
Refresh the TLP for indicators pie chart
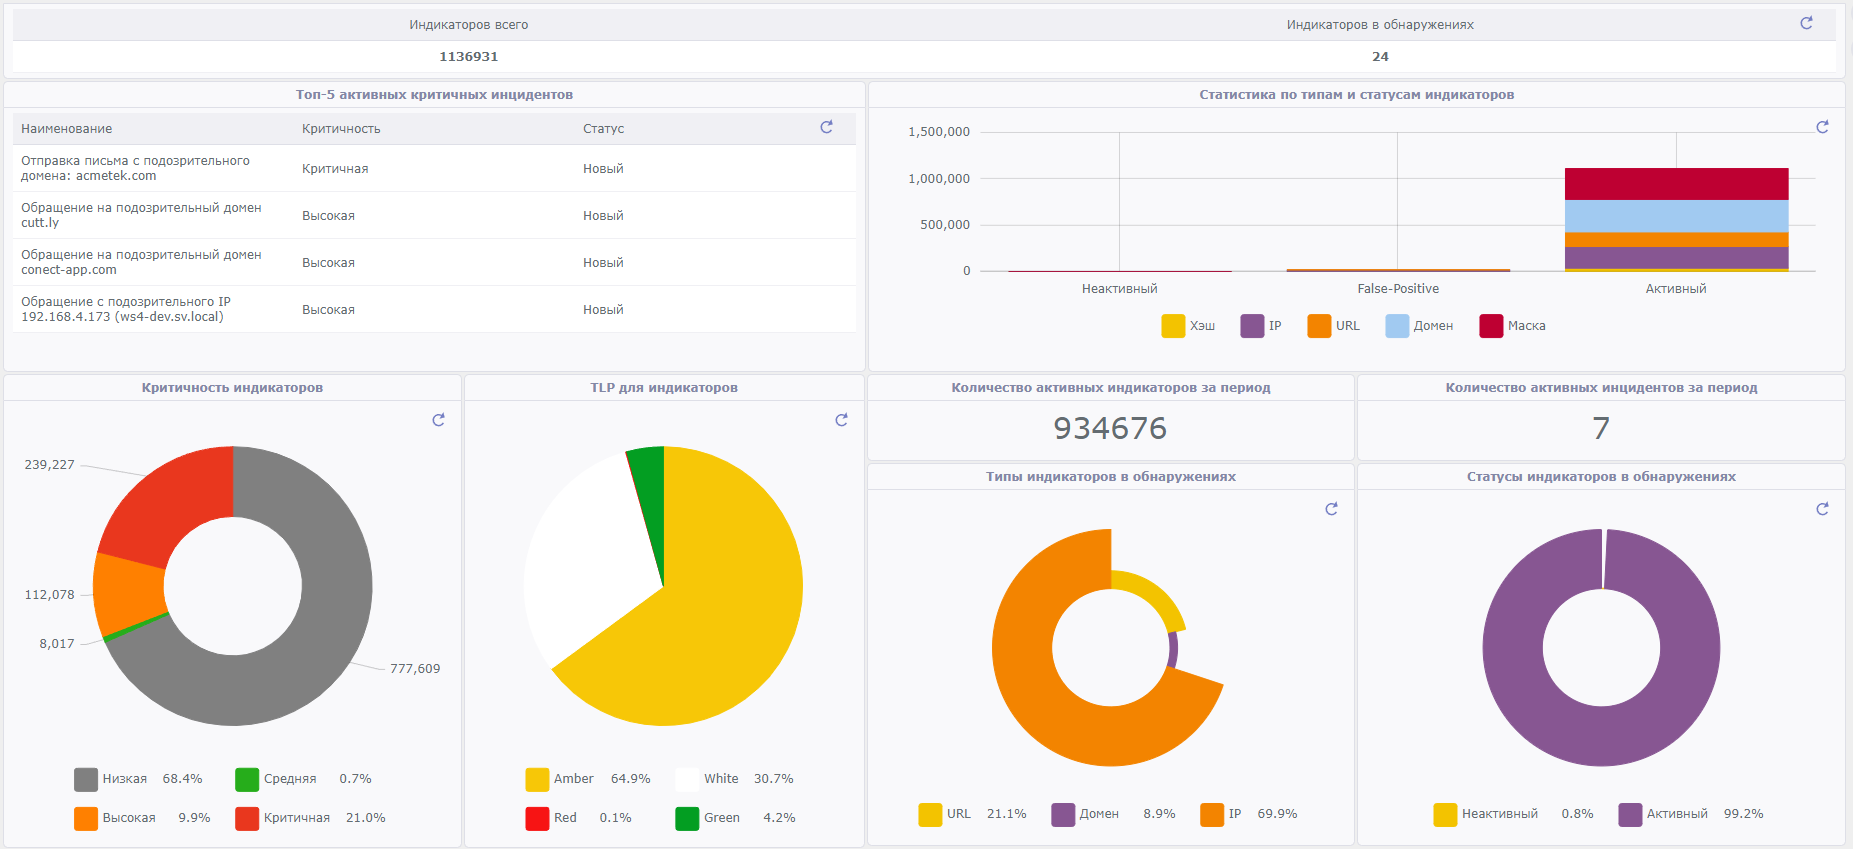tap(841, 420)
